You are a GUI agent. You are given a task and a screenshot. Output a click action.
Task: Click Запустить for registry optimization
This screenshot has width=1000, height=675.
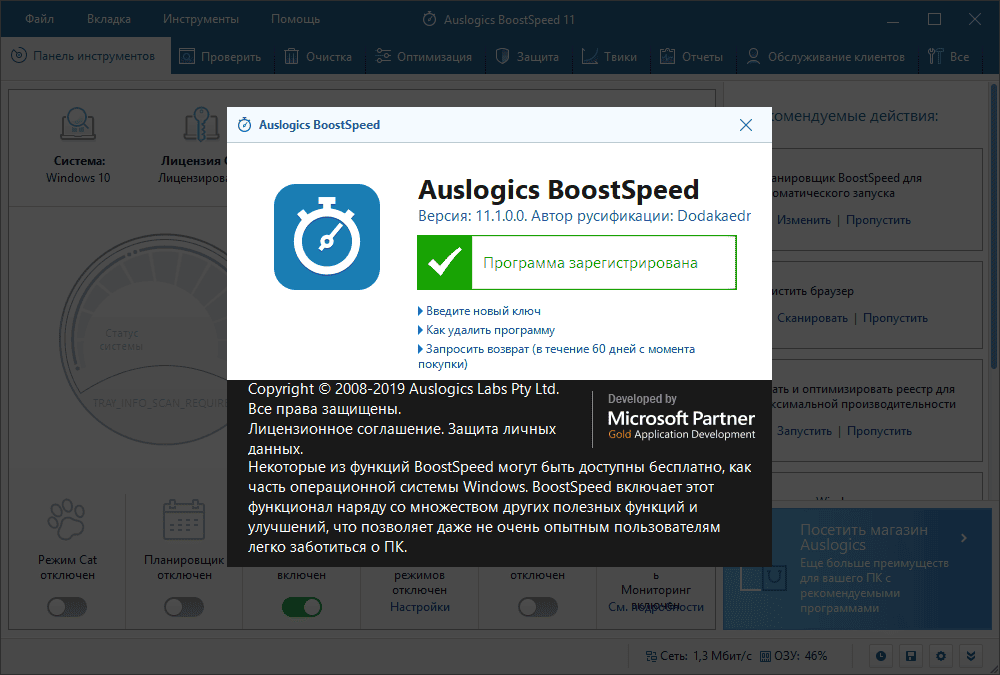[x=804, y=431]
